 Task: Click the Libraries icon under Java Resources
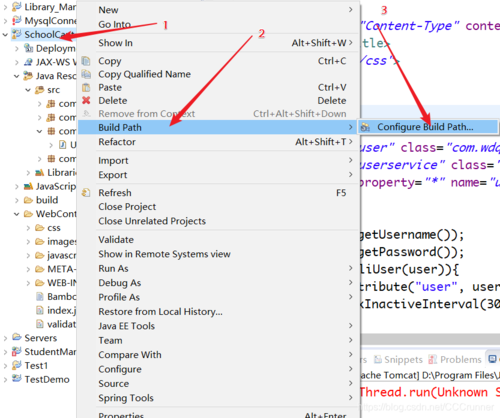coord(40,172)
